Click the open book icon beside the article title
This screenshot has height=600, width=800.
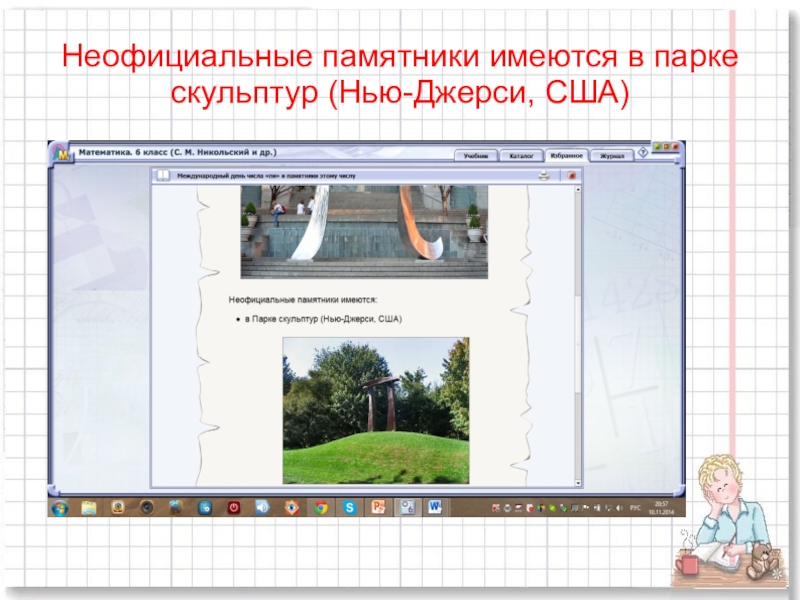pyautogui.click(x=163, y=176)
